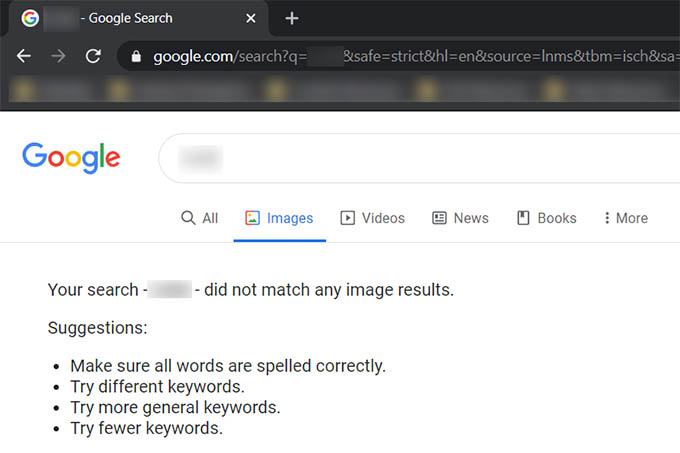Switch to the All results tab
The image size is (680, 453).
[199, 218]
